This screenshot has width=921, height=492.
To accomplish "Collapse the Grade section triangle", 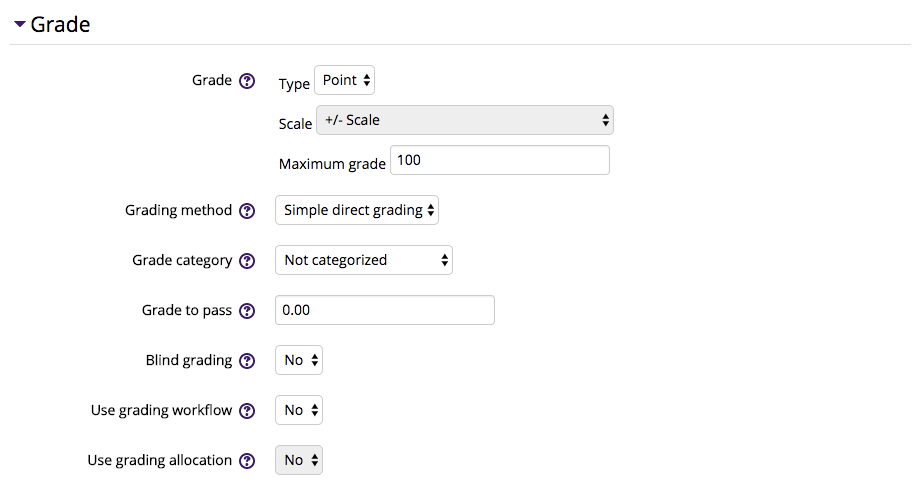I will point(20,24).
